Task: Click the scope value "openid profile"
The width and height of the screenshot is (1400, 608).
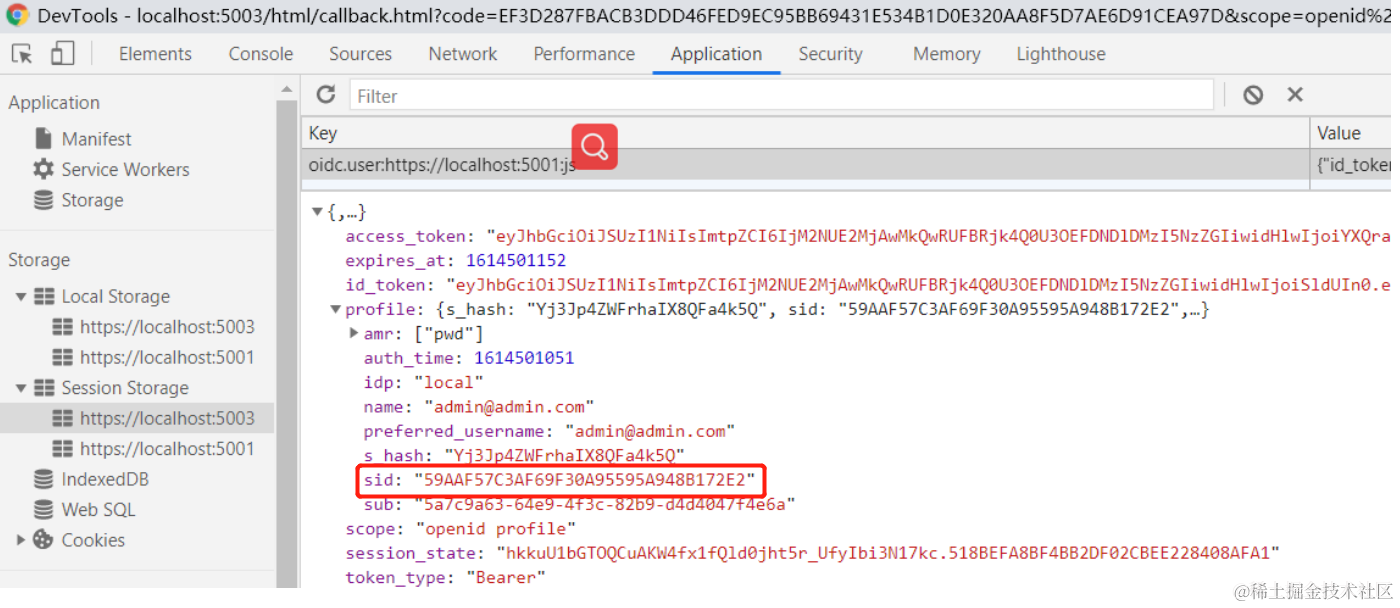Action: click(x=494, y=529)
